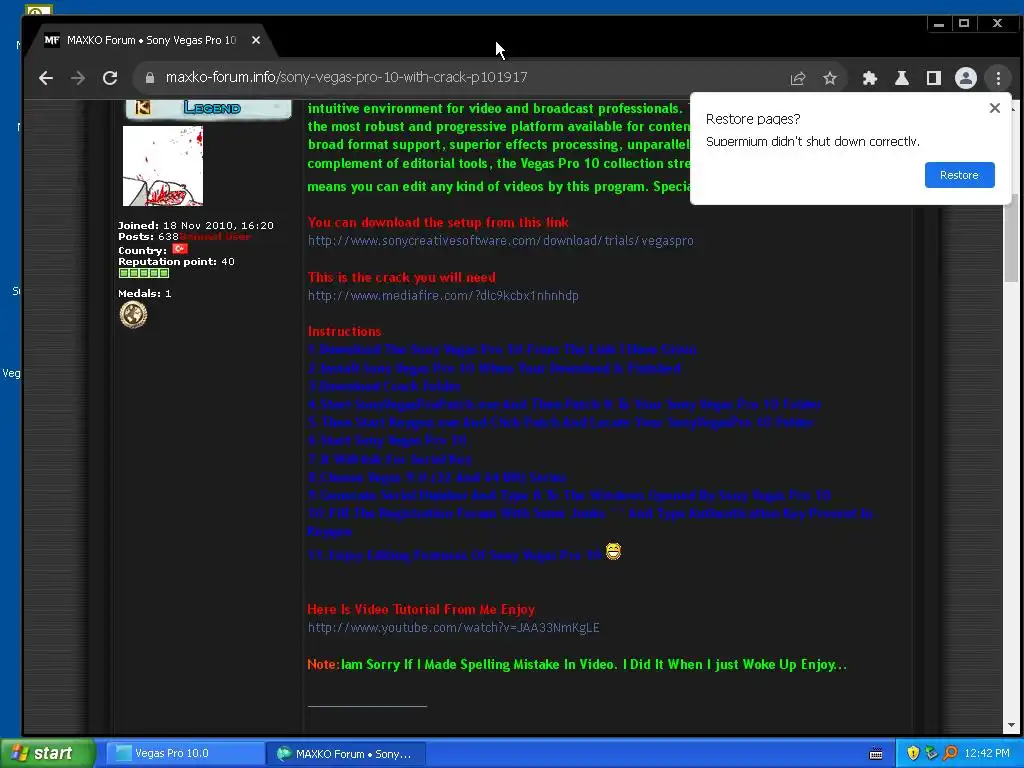
Task: Close the MAXKO Forum tab
Action: (x=256, y=40)
